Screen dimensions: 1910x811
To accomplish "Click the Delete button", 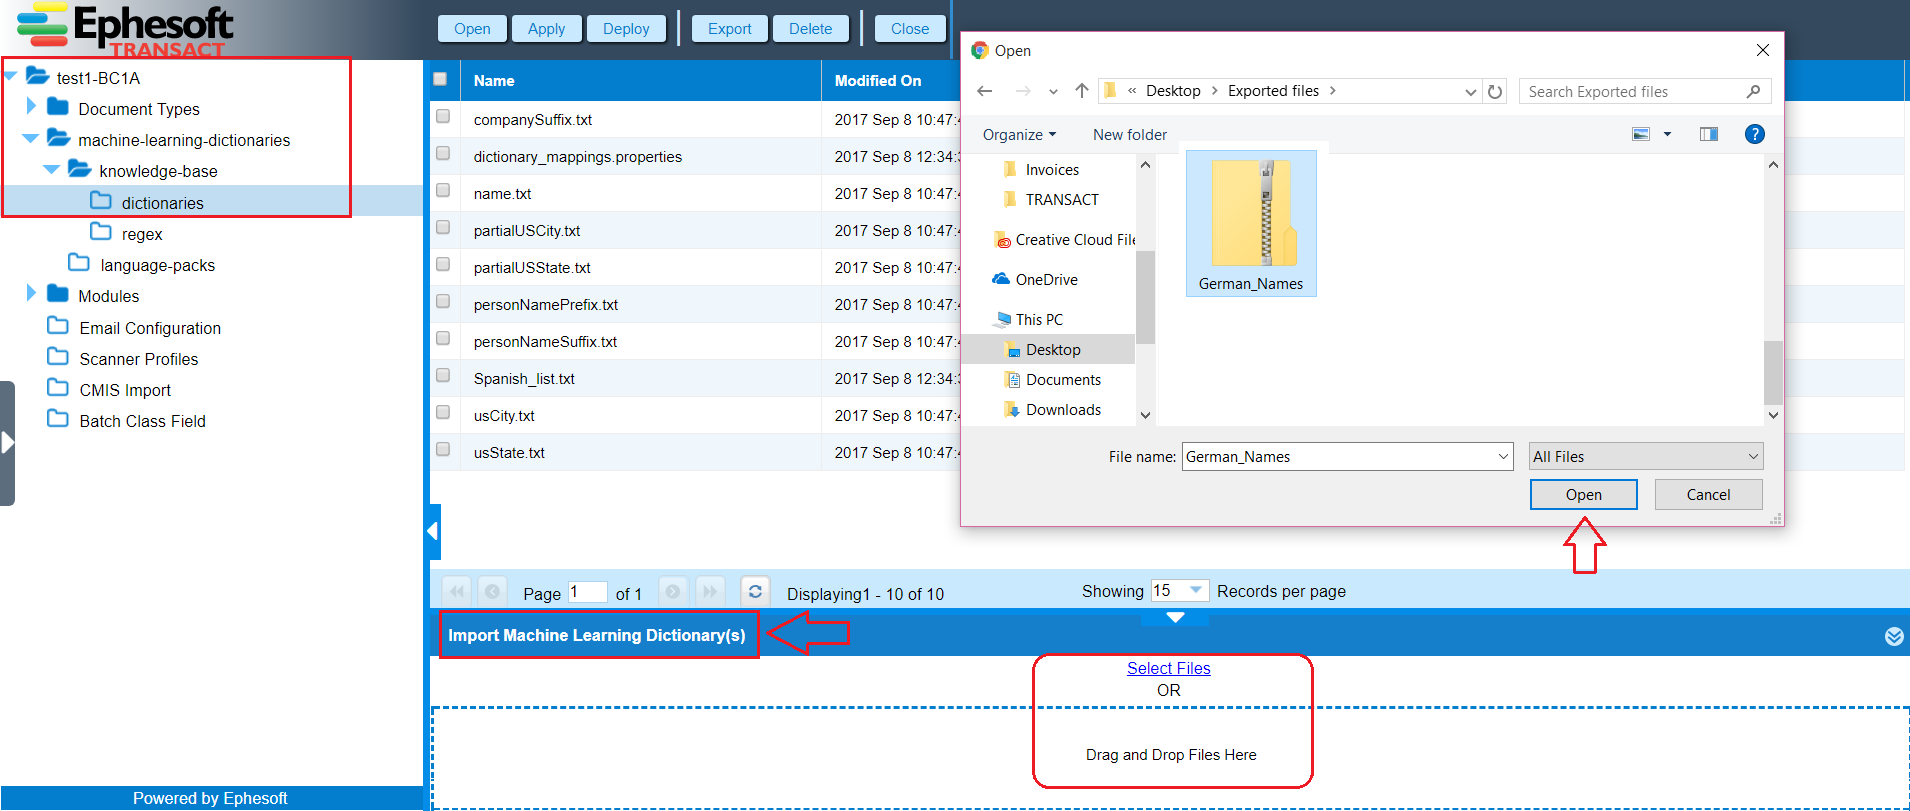I will pyautogui.click(x=810, y=29).
